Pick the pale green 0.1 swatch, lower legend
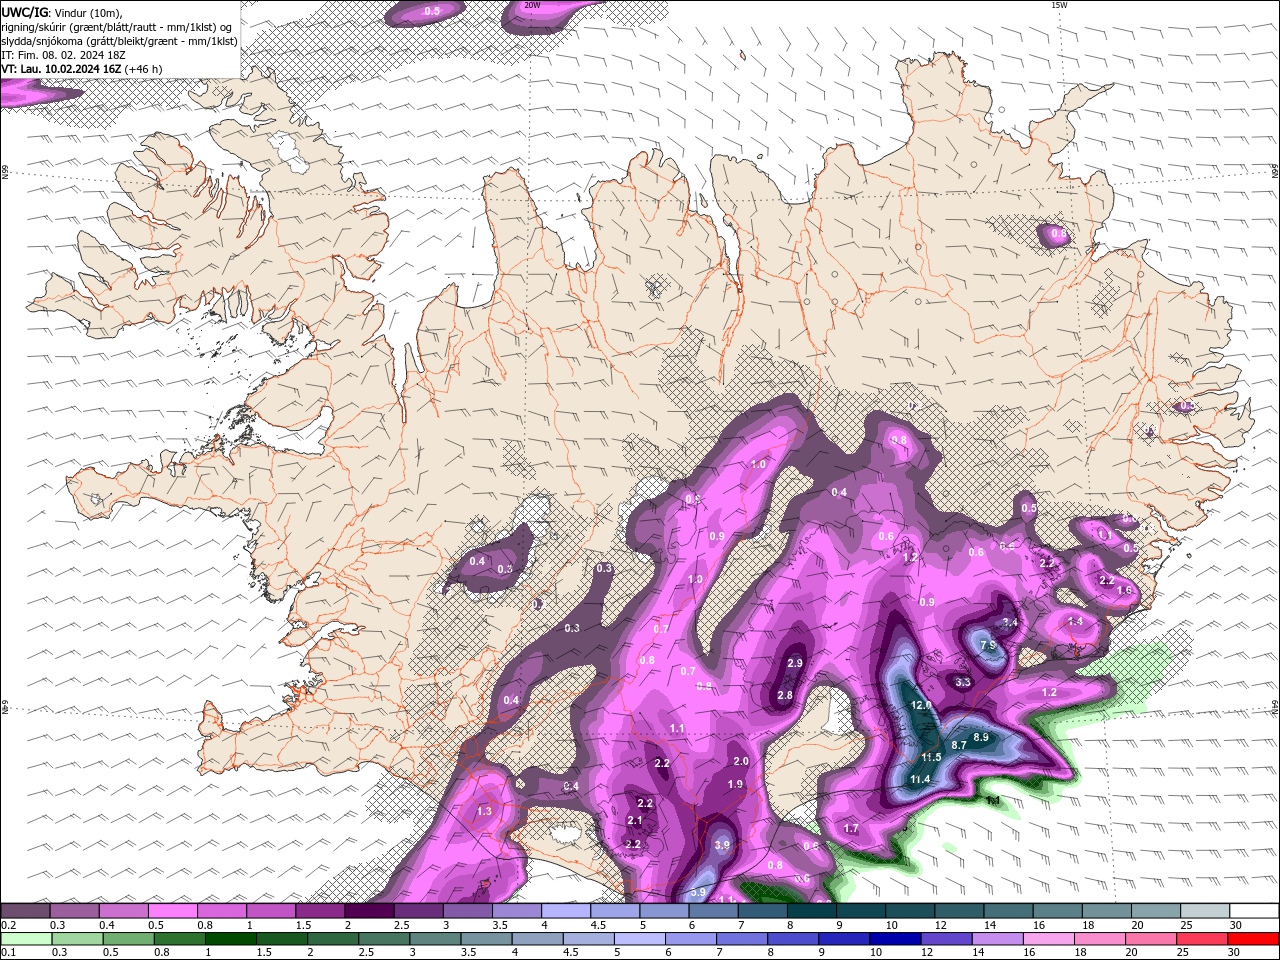Image resolution: width=1280 pixels, height=960 pixels. (x=25, y=939)
